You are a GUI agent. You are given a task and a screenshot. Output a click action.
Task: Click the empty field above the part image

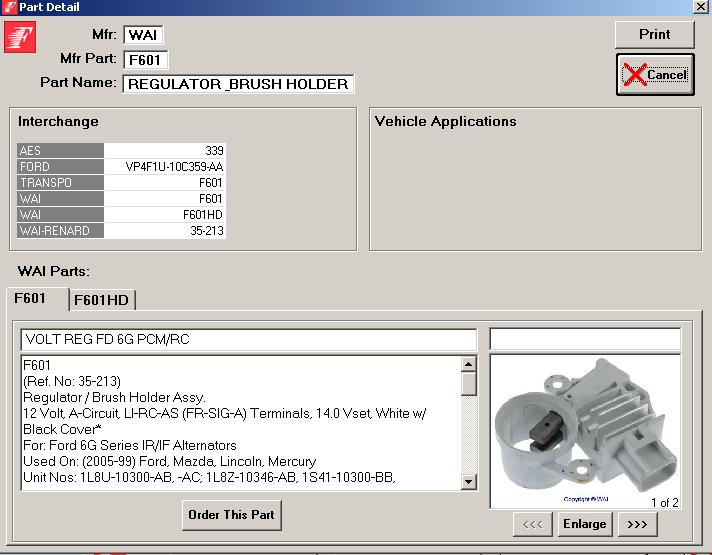585,339
